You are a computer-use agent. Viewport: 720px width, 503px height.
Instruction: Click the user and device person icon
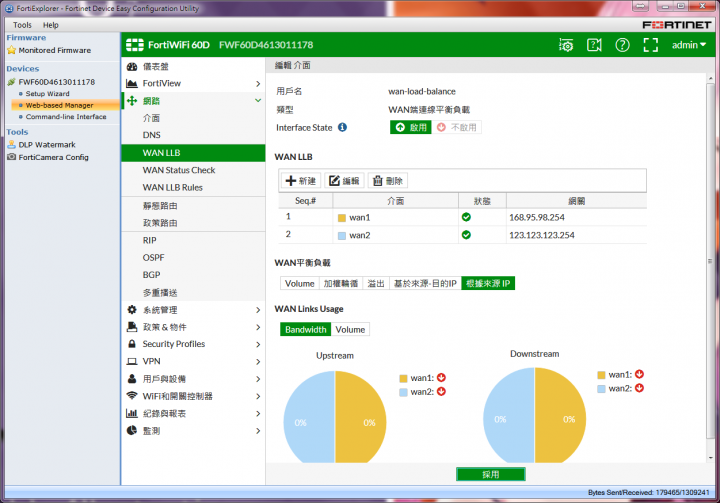(x=132, y=379)
